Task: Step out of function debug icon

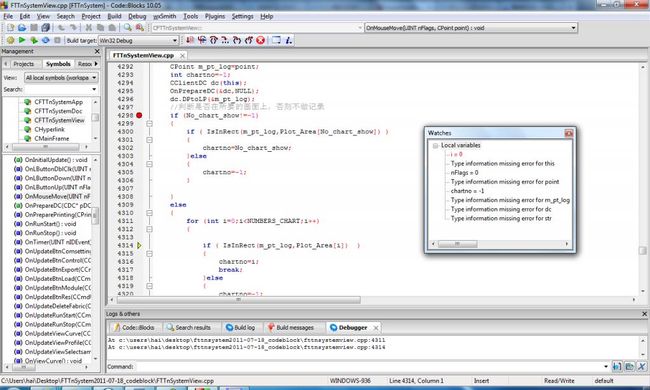Action: click(249, 40)
